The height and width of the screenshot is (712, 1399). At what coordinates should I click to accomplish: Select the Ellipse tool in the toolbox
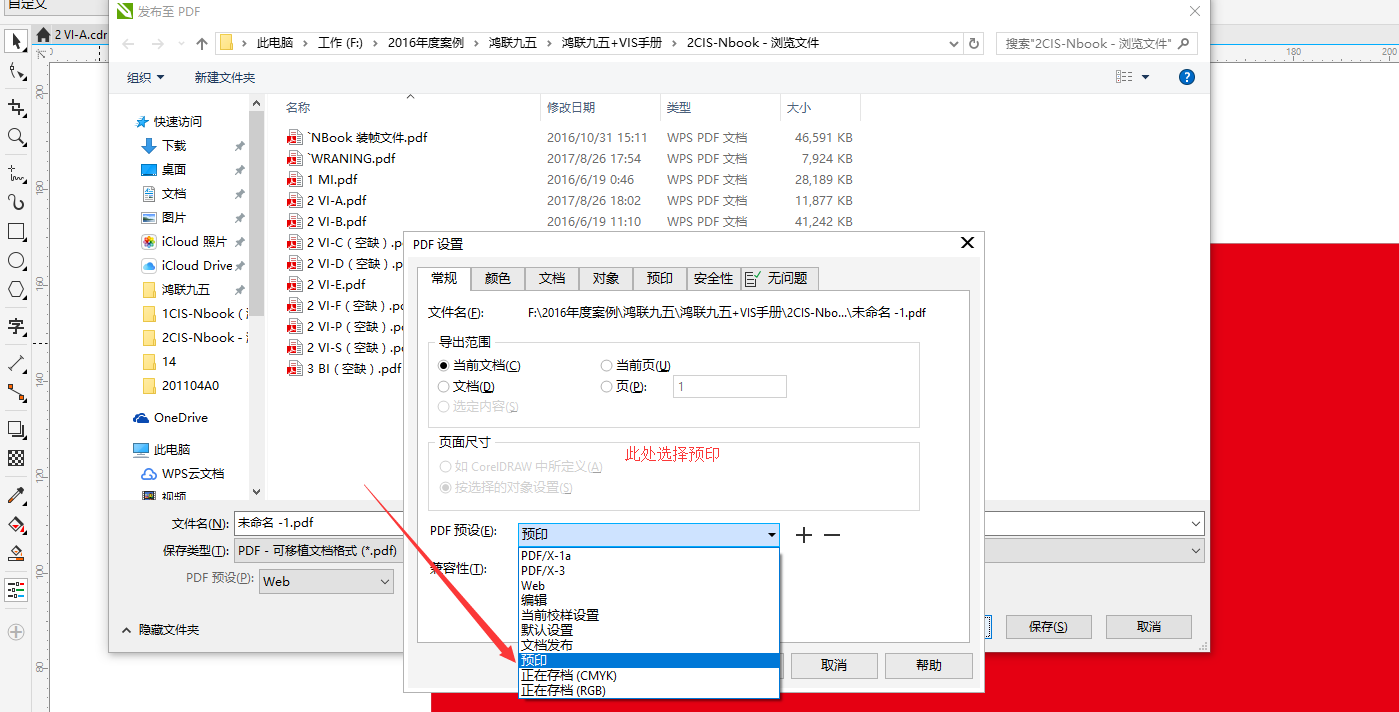click(16, 261)
